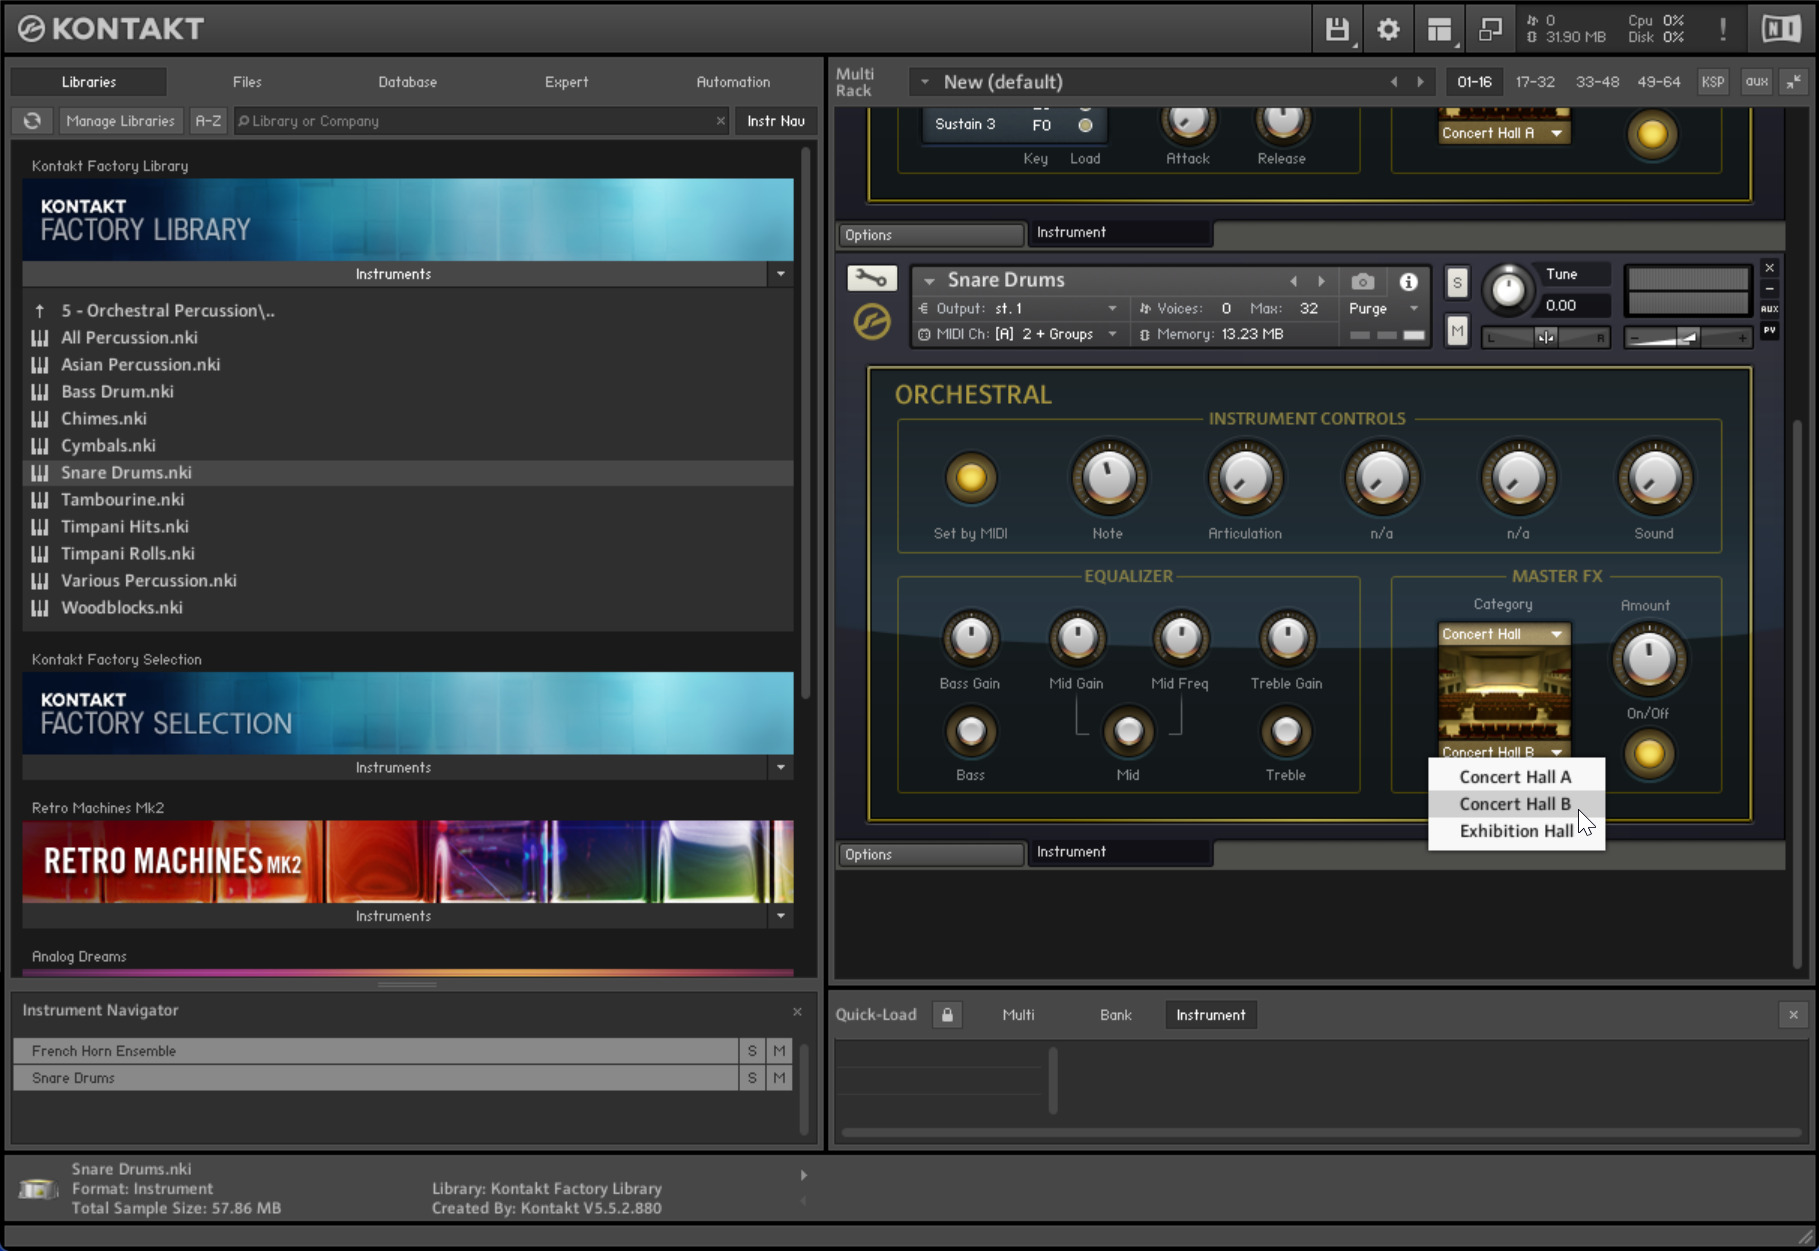
Task: Show rack page 17-32
Action: pos(1535,82)
